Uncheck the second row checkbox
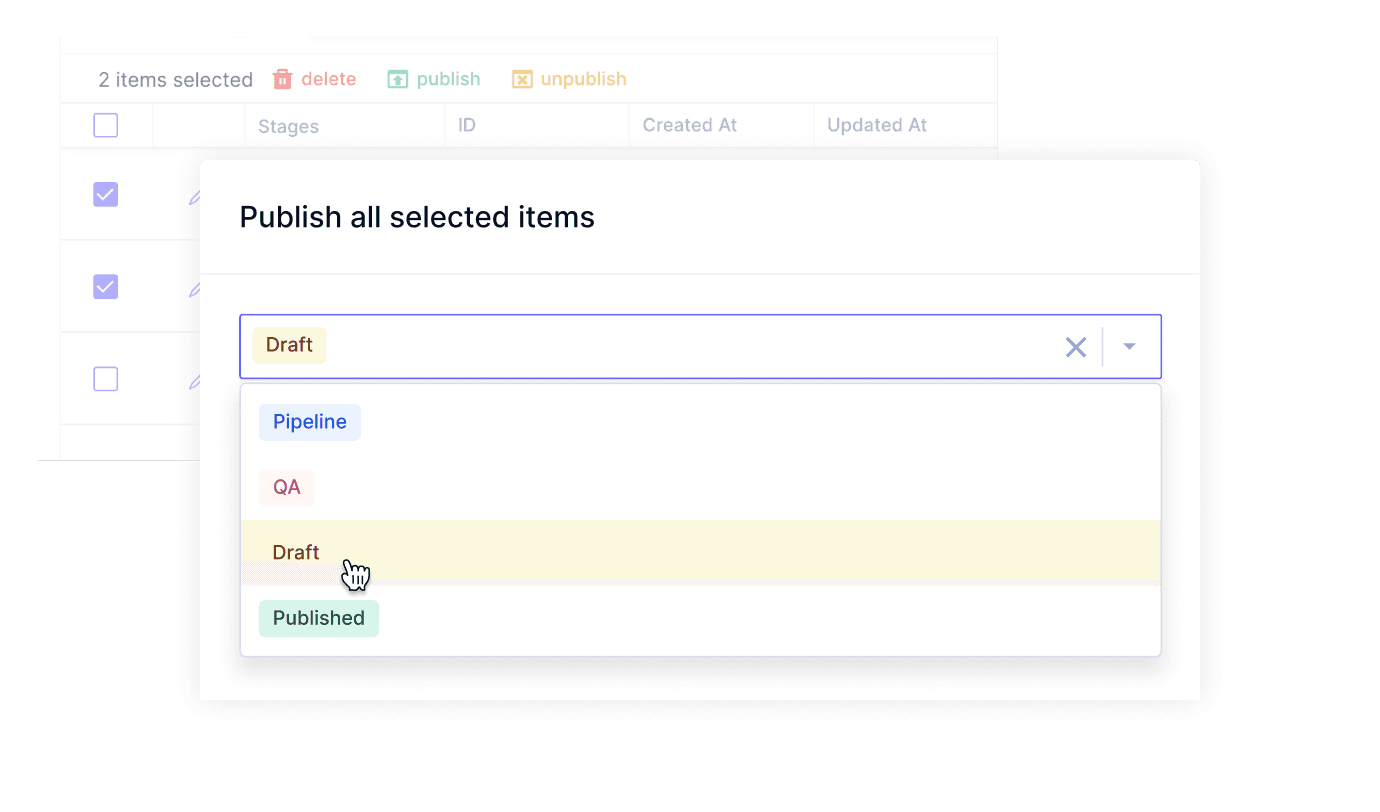Viewport: 1380px width, 812px height. (105, 287)
